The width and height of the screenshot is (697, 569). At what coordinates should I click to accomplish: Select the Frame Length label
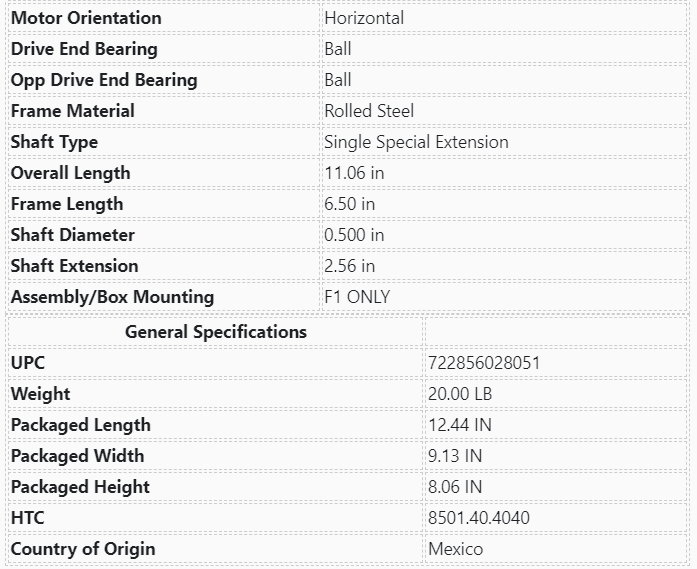point(67,204)
